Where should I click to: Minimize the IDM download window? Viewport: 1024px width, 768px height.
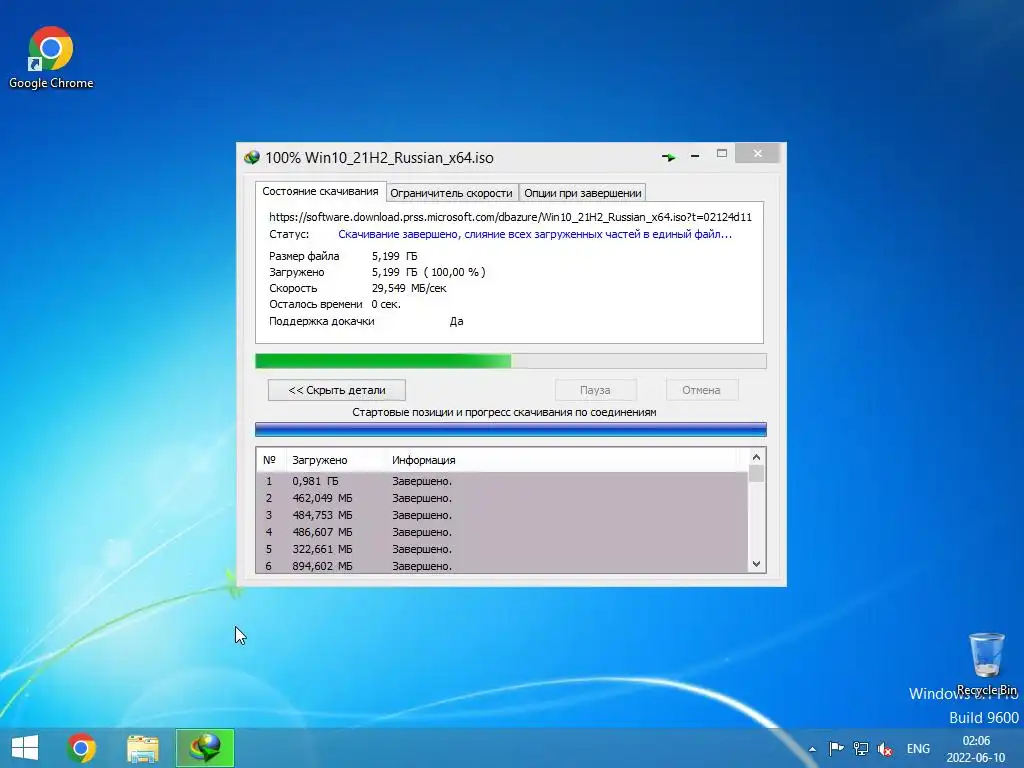tap(695, 156)
